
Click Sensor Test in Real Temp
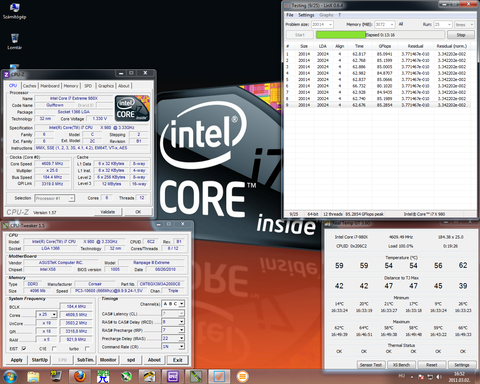coord(371,365)
